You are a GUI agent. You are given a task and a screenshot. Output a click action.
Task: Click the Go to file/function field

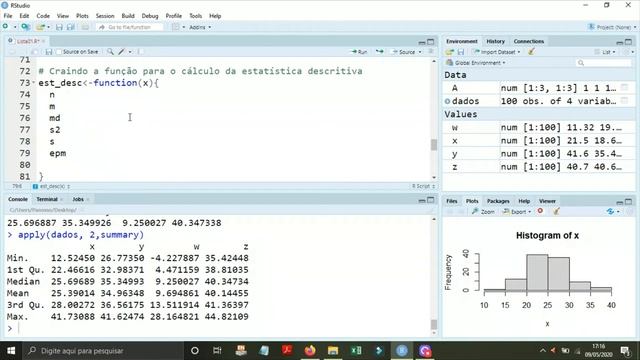click(129, 27)
